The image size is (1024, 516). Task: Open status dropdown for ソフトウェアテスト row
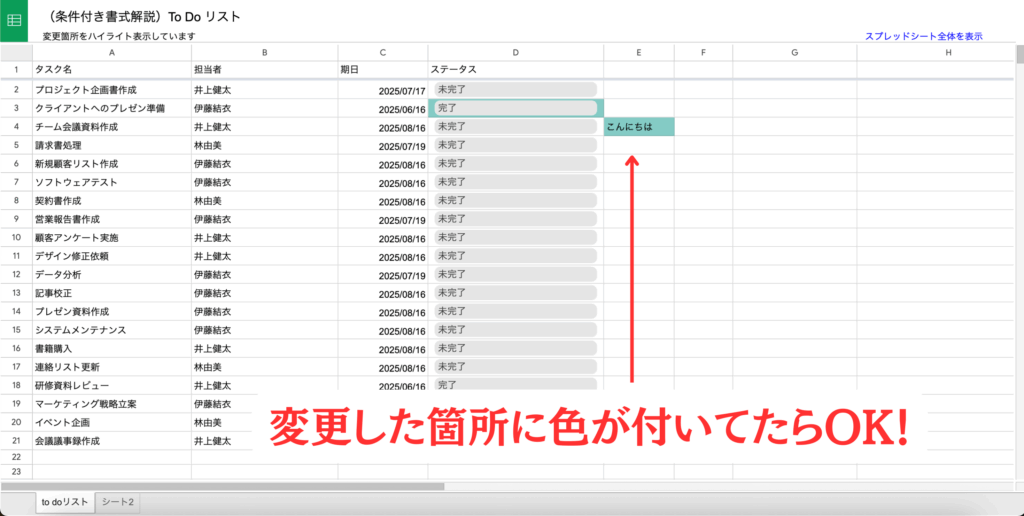point(516,182)
